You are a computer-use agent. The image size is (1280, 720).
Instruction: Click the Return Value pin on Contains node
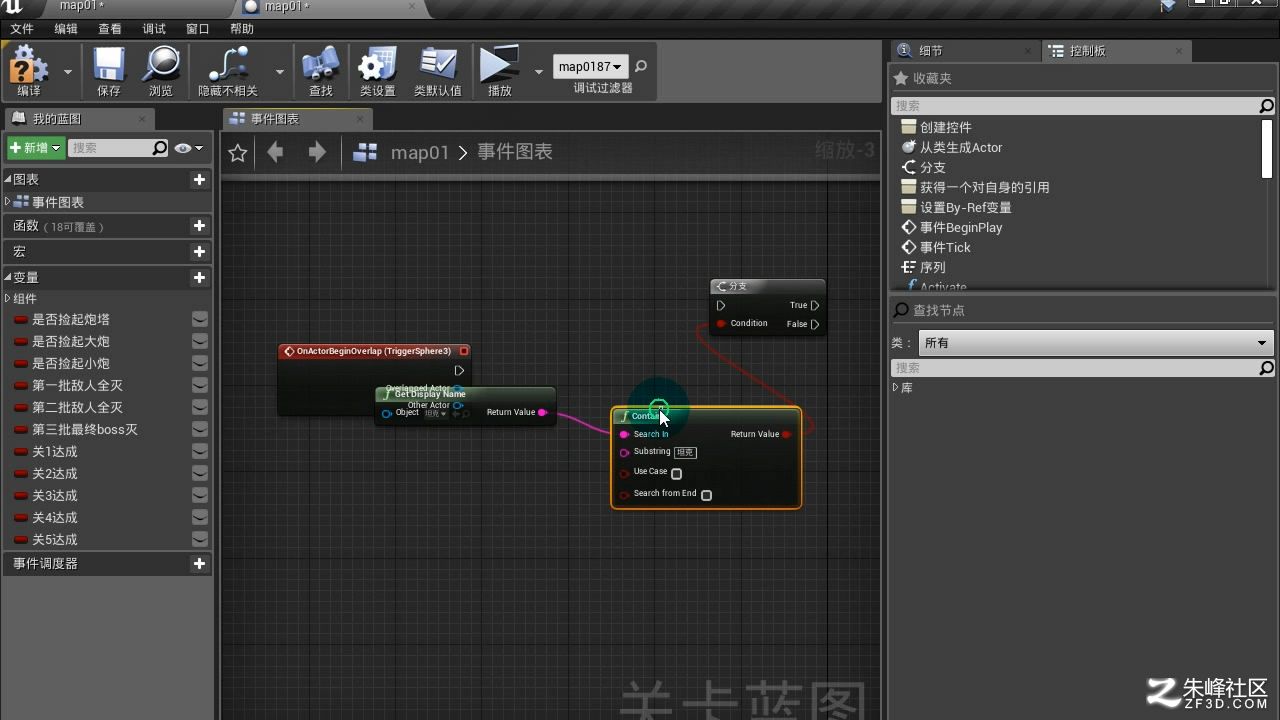[787, 435]
